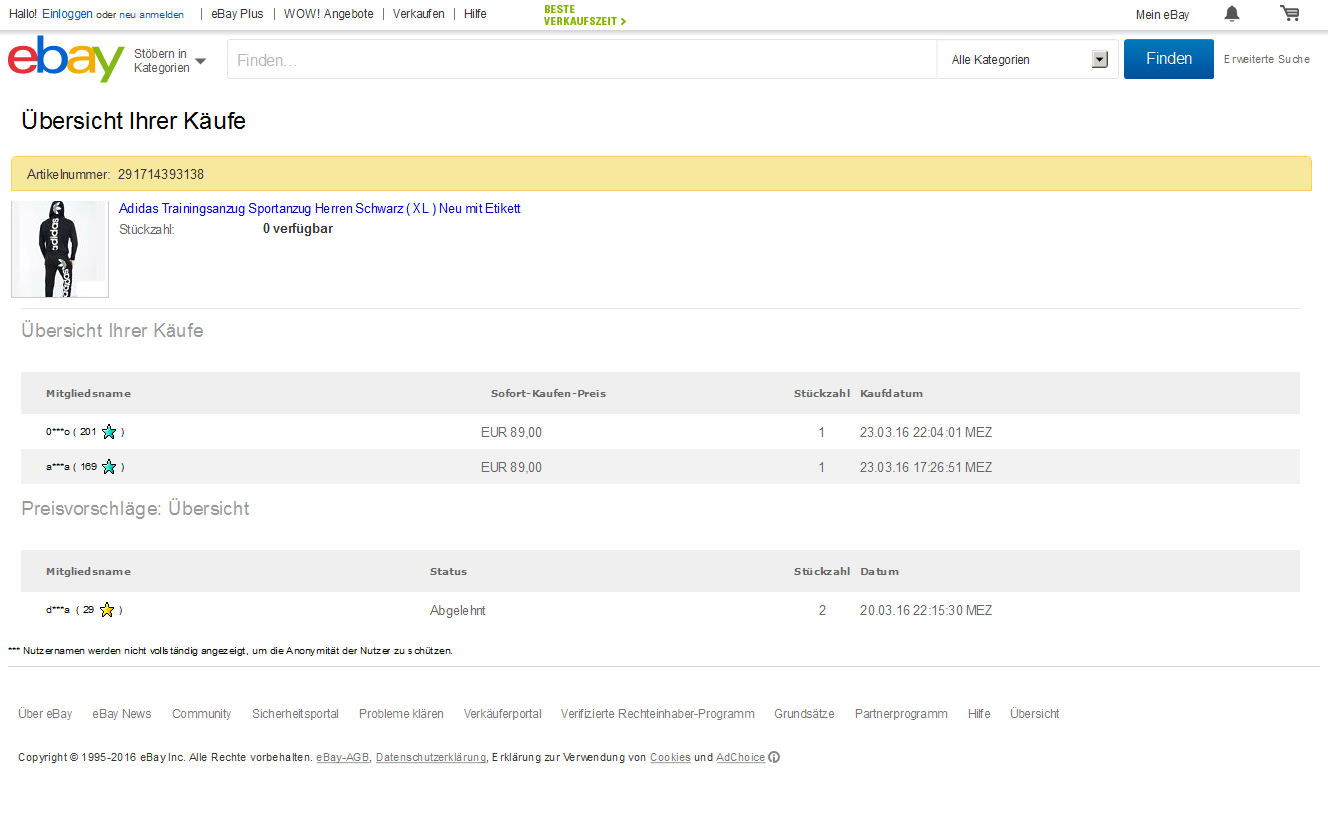
Task: Open eBay News footer link
Action: (122, 714)
